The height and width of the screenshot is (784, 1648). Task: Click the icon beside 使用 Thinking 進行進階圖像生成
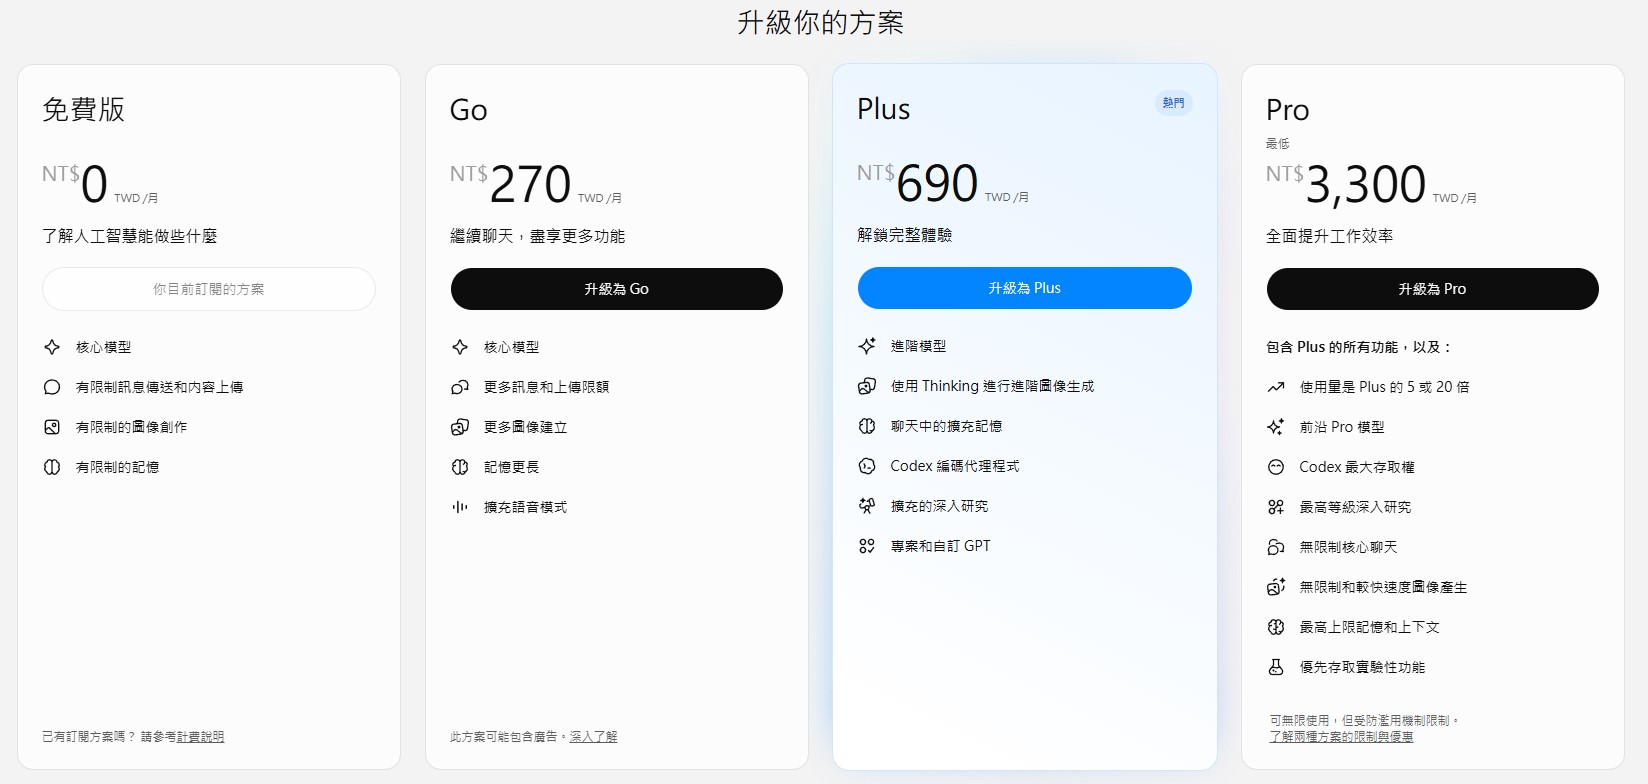(867, 386)
